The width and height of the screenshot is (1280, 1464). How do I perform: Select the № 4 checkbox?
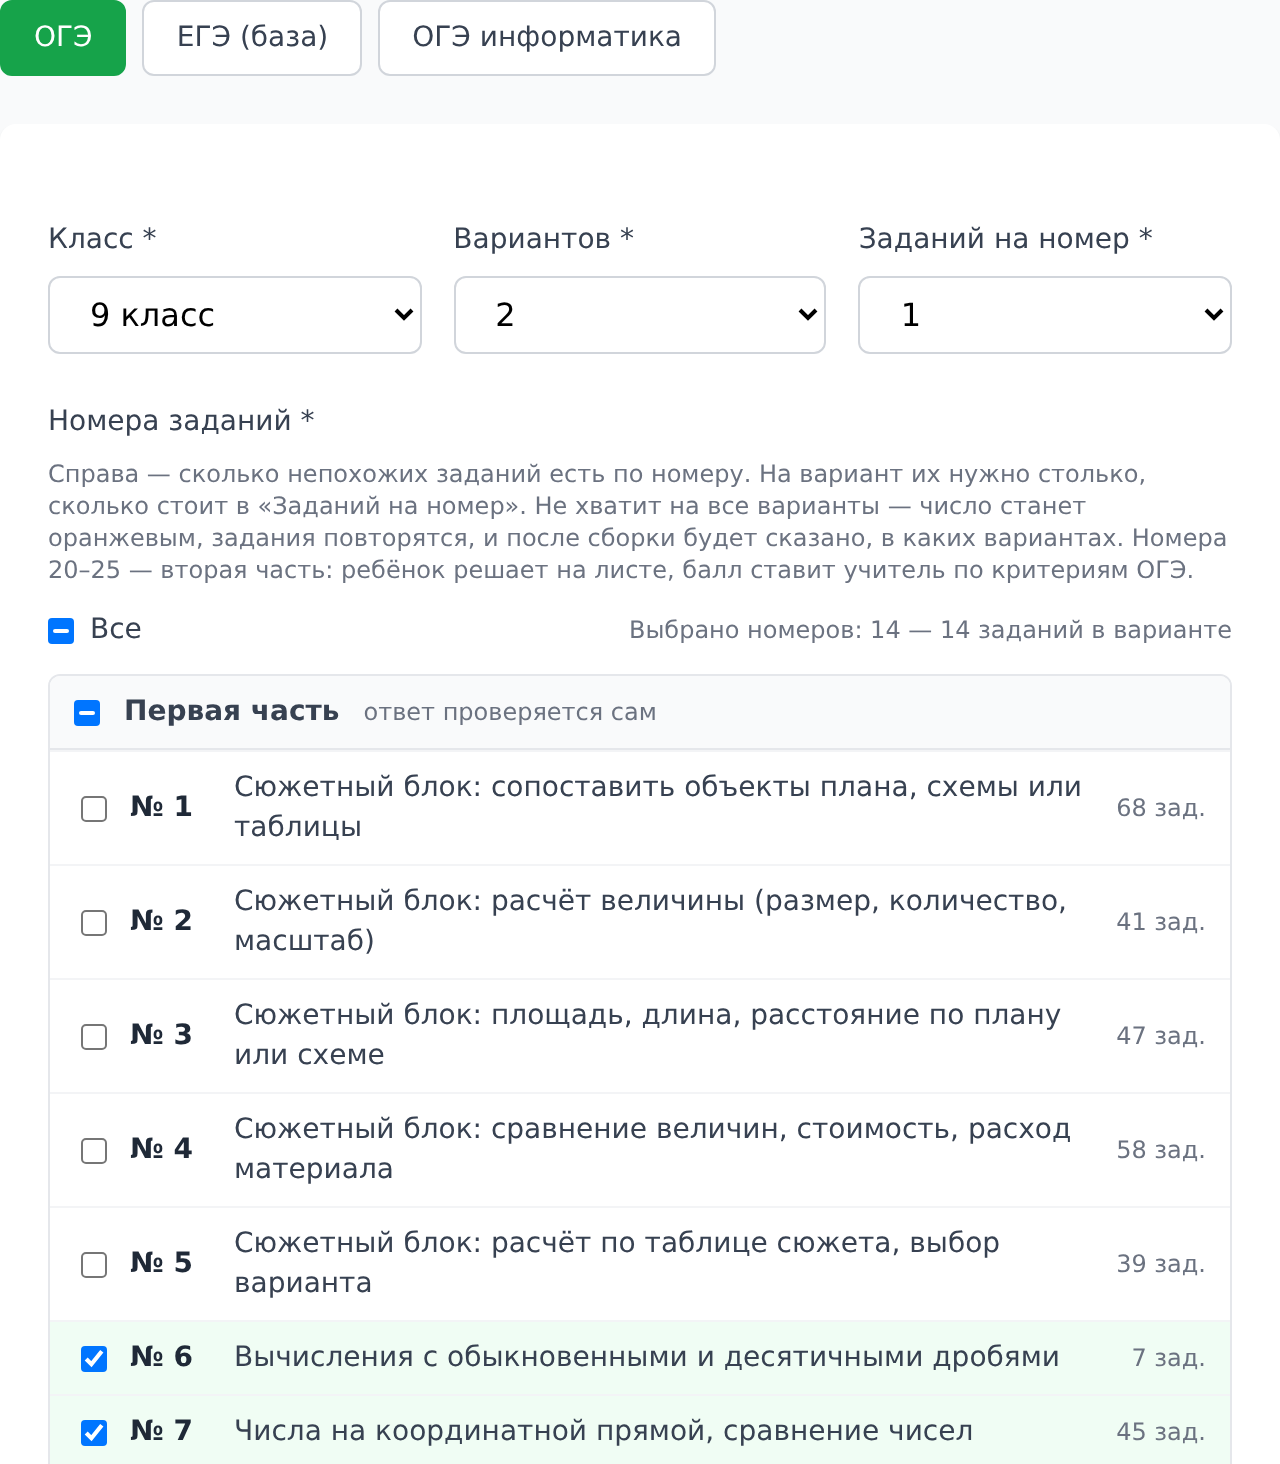tap(94, 1151)
